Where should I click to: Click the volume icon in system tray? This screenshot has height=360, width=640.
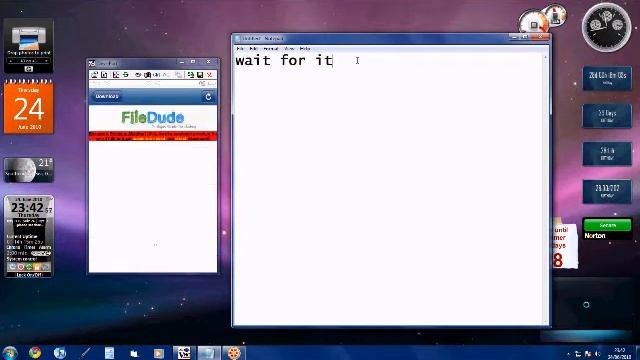598,354
